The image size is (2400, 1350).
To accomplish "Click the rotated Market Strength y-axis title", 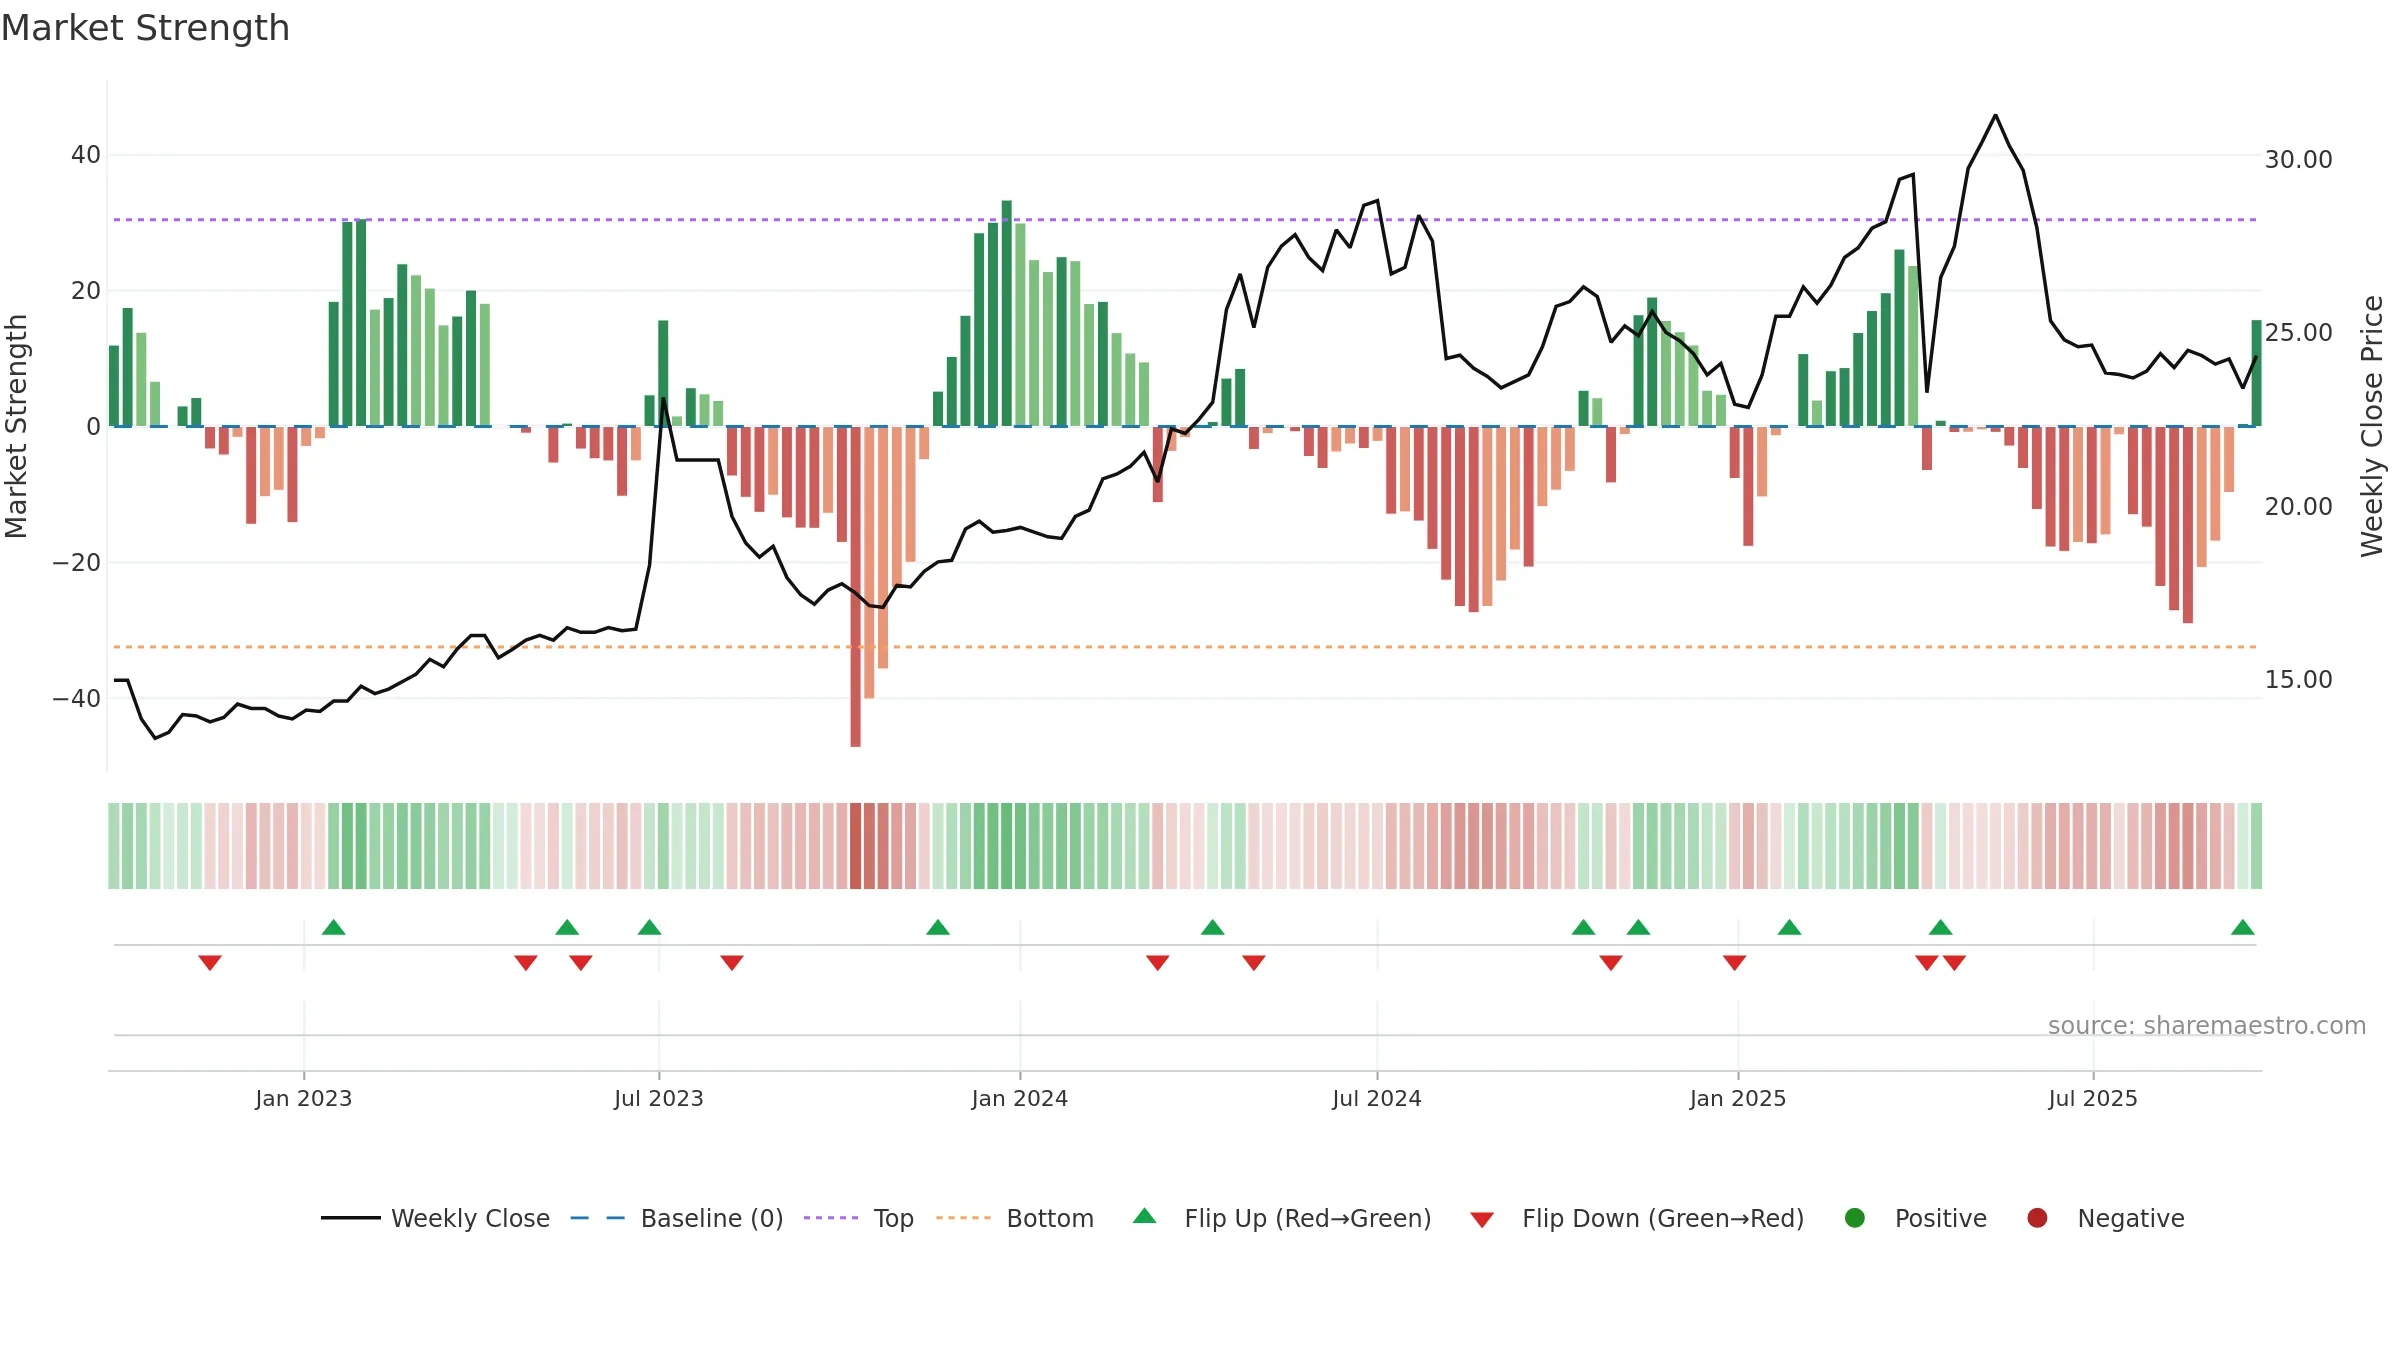I will (16, 426).
